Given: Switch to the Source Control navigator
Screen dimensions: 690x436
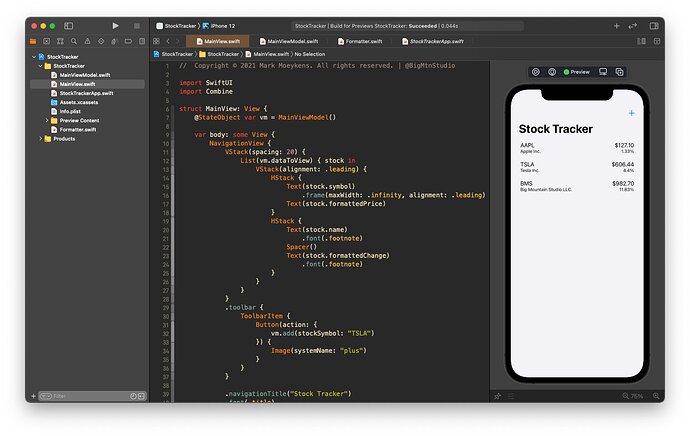Looking at the screenshot, I should tap(47, 41).
